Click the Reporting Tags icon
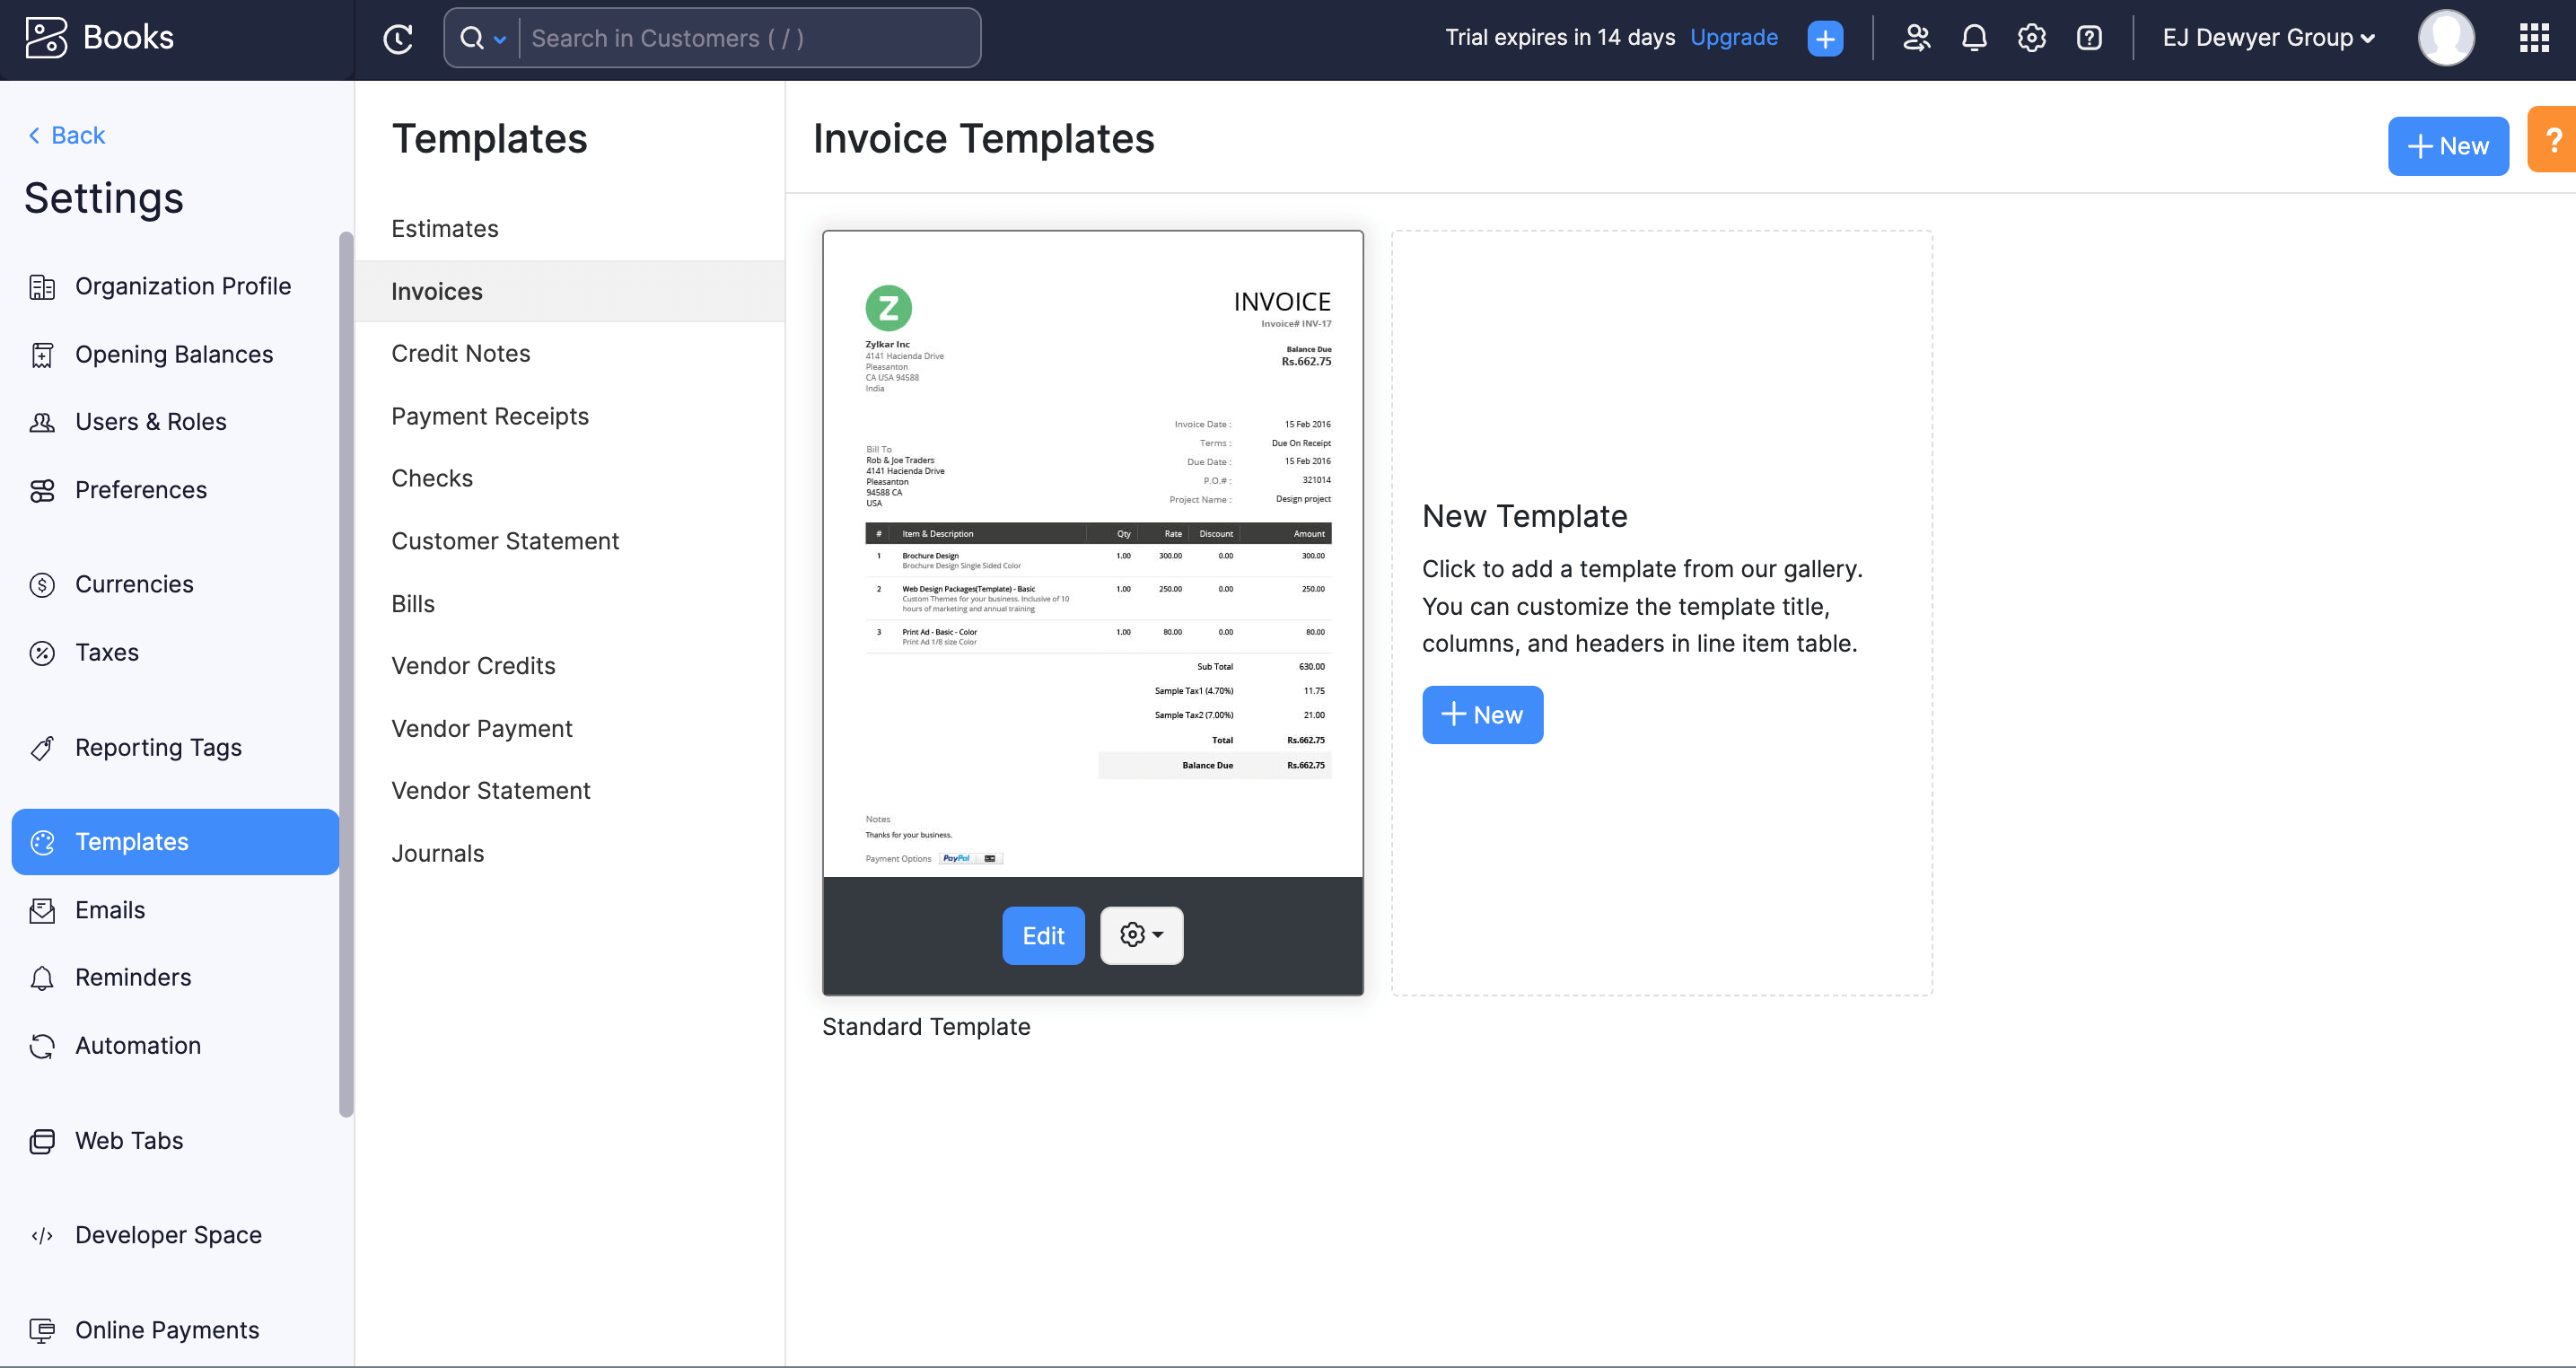 pos(42,748)
